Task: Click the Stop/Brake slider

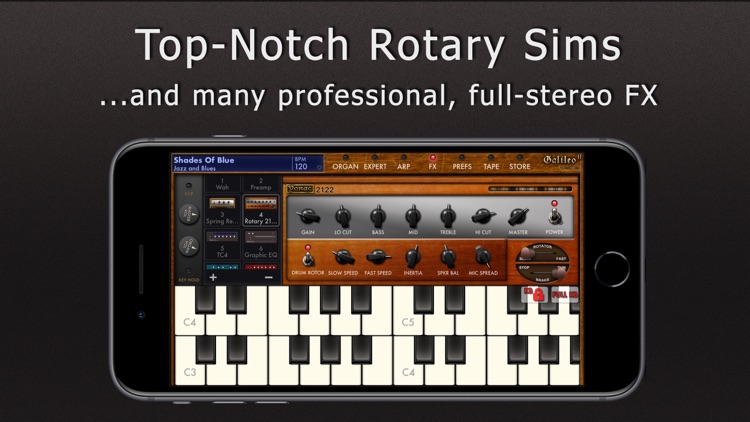Action: click(542, 272)
